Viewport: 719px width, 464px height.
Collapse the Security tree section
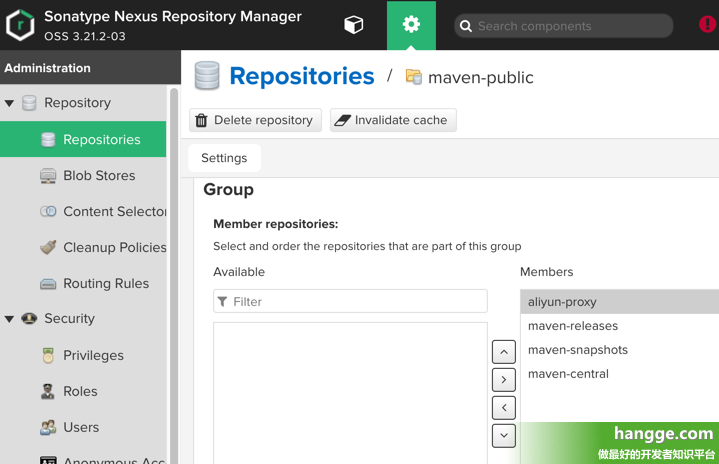click(9, 319)
